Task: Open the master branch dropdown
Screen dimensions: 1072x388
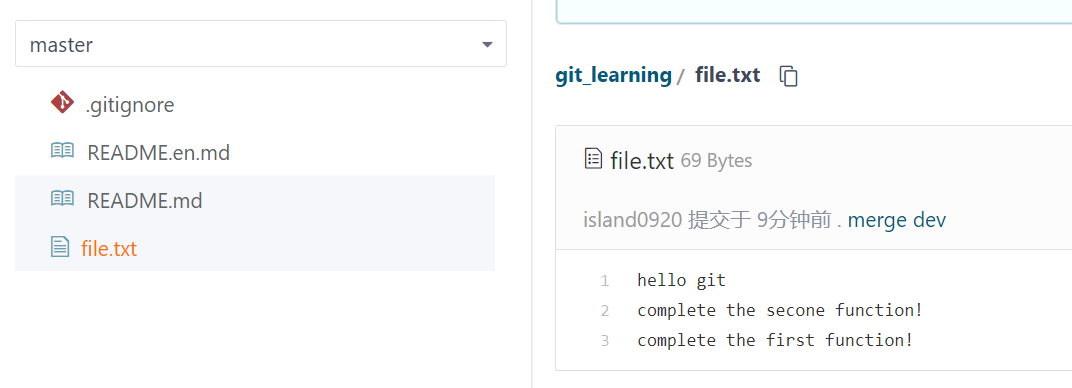Action: click(260, 44)
